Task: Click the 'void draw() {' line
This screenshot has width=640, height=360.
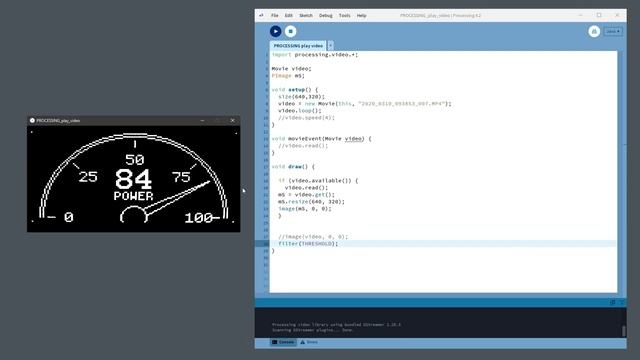Action: coord(293,167)
